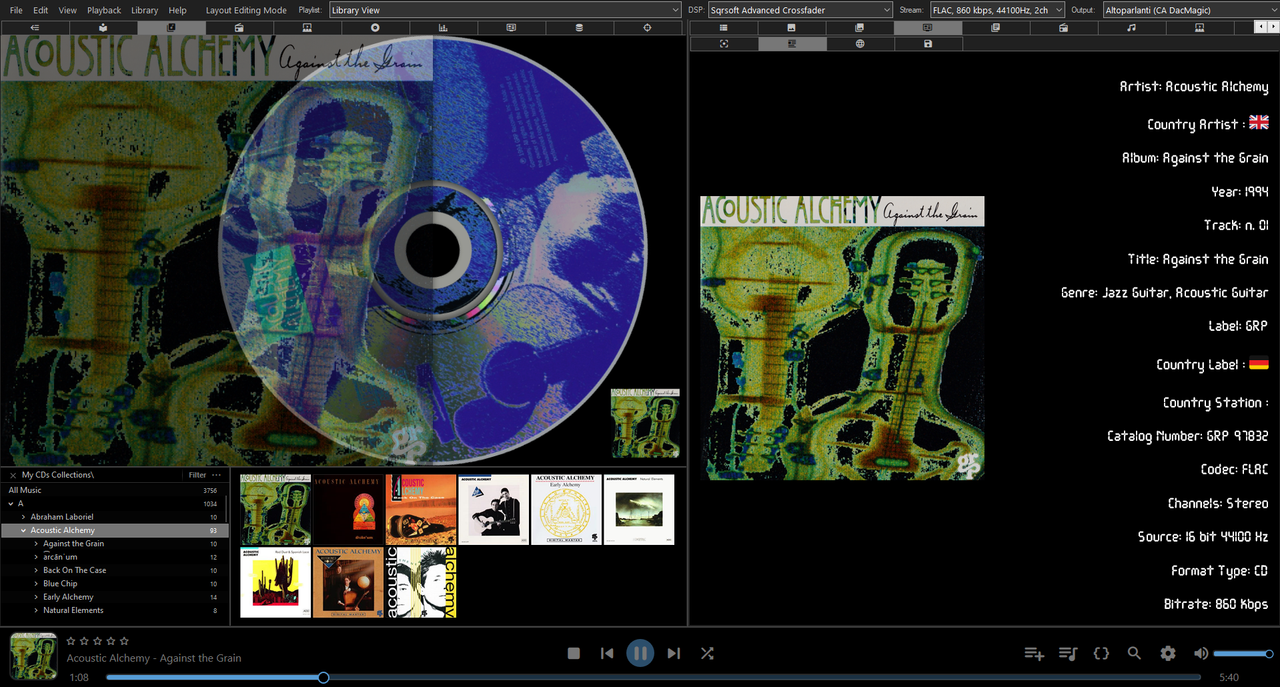Image resolution: width=1280 pixels, height=687 pixels.
Task: Select the Early Alchemy album cover thumbnail
Action: [566, 509]
